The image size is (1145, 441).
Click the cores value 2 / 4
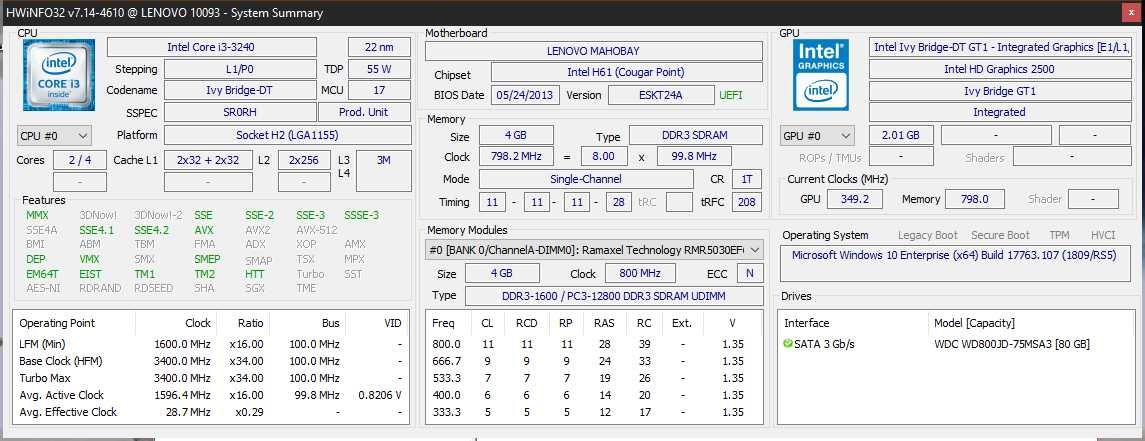tap(80, 160)
